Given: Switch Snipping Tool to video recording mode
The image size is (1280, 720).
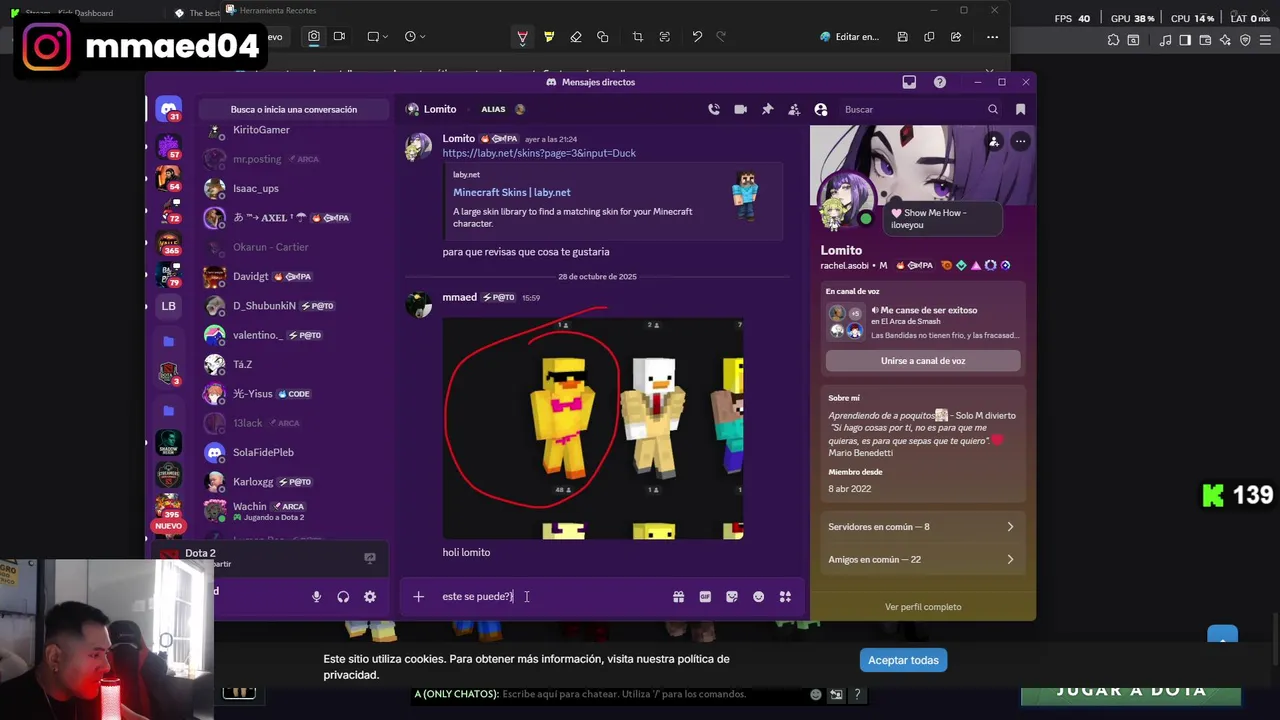Looking at the screenshot, I should pyautogui.click(x=339, y=37).
